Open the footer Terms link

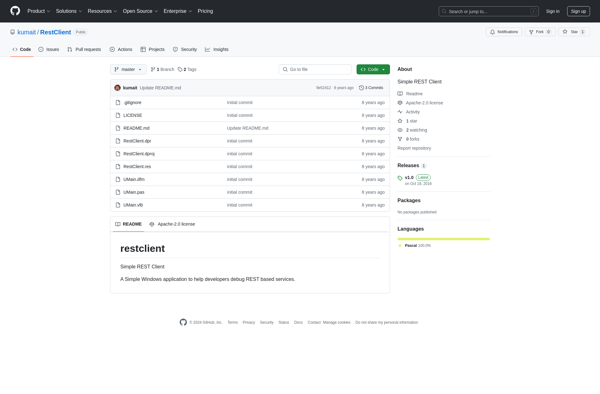[x=233, y=322]
